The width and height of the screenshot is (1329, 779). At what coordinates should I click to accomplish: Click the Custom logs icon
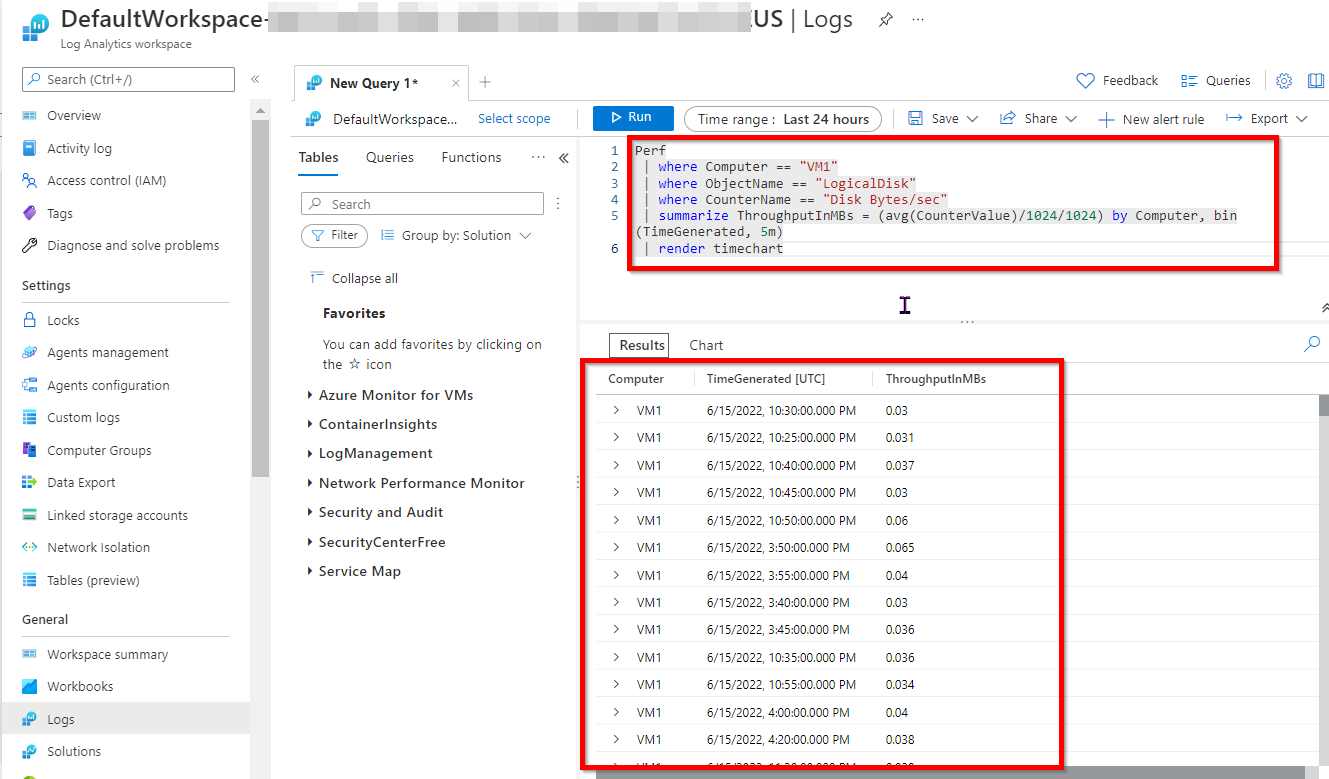[30, 417]
